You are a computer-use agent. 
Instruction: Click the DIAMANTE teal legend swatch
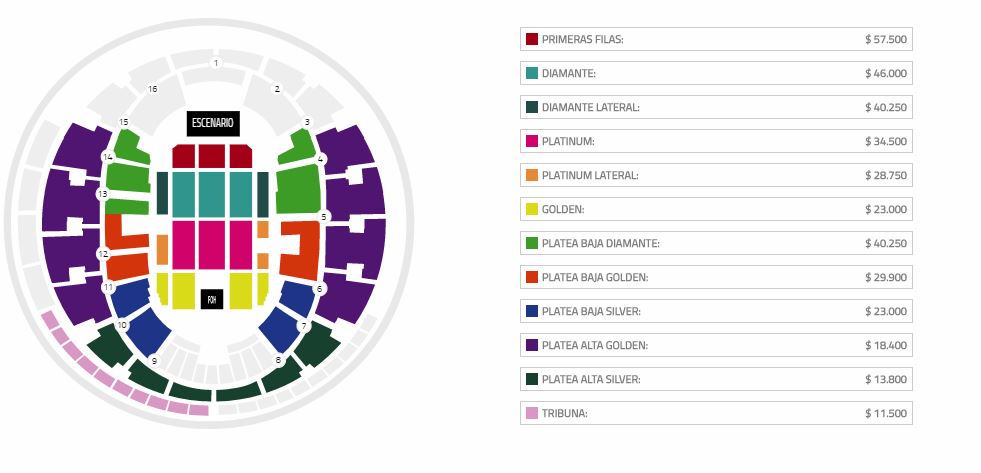point(531,73)
